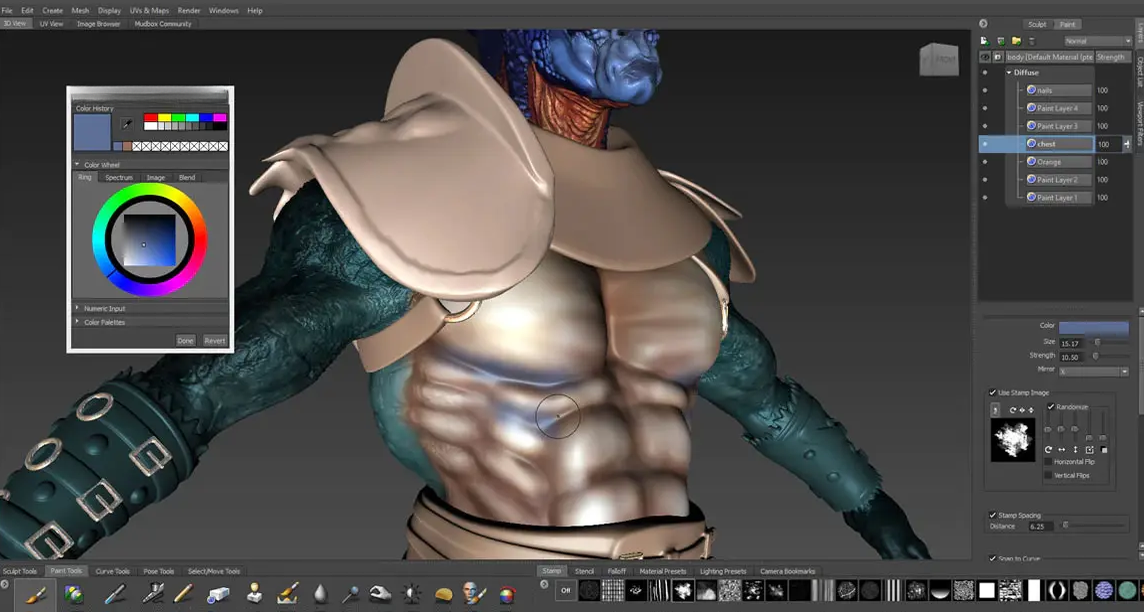This screenshot has width=1144, height=612.
Task: Switch layers panel to Paint mode
Action: point(1067,24)
